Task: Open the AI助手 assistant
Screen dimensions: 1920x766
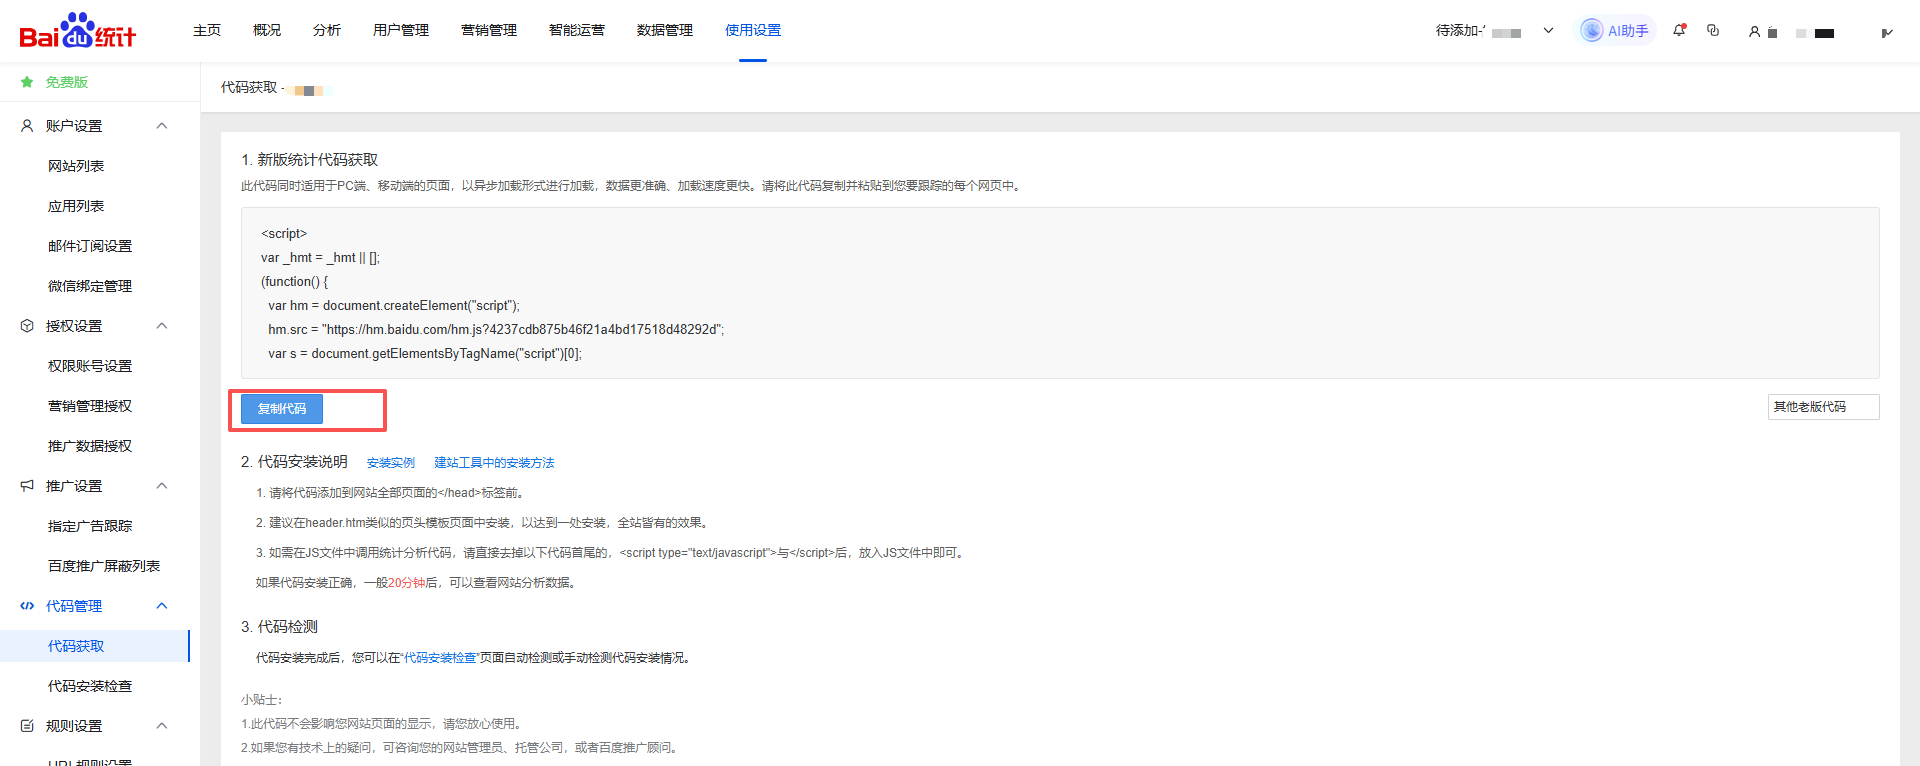Action: [x=1615, y=31]
